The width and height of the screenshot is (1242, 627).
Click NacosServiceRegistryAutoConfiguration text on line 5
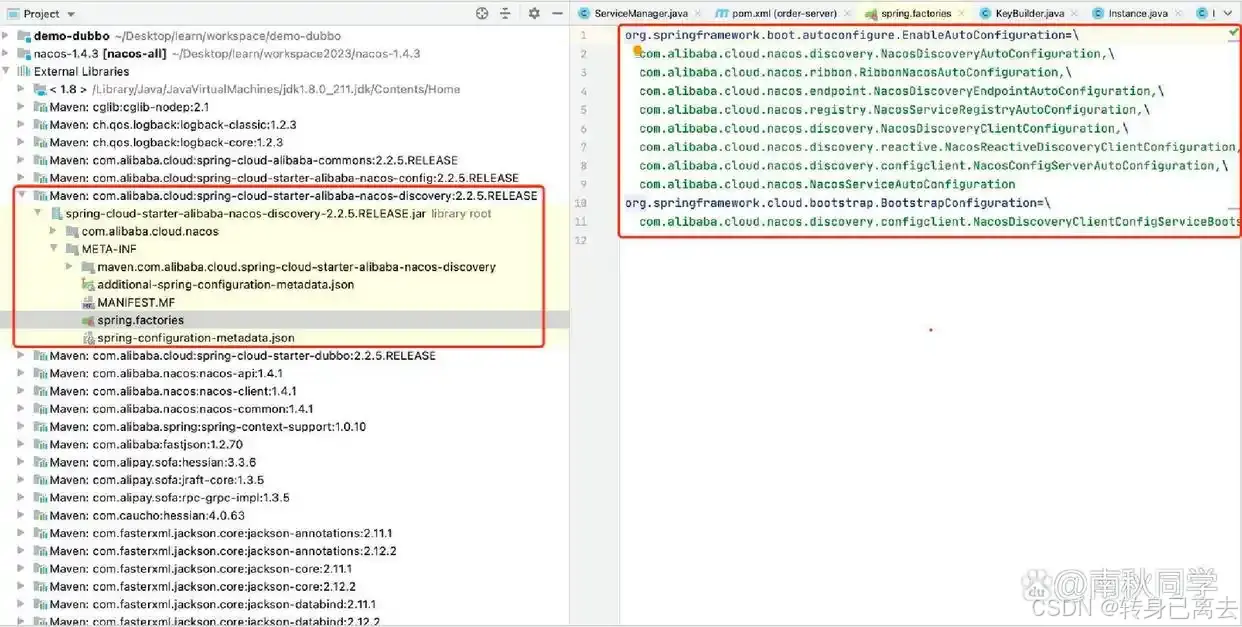click(1007, 110)
